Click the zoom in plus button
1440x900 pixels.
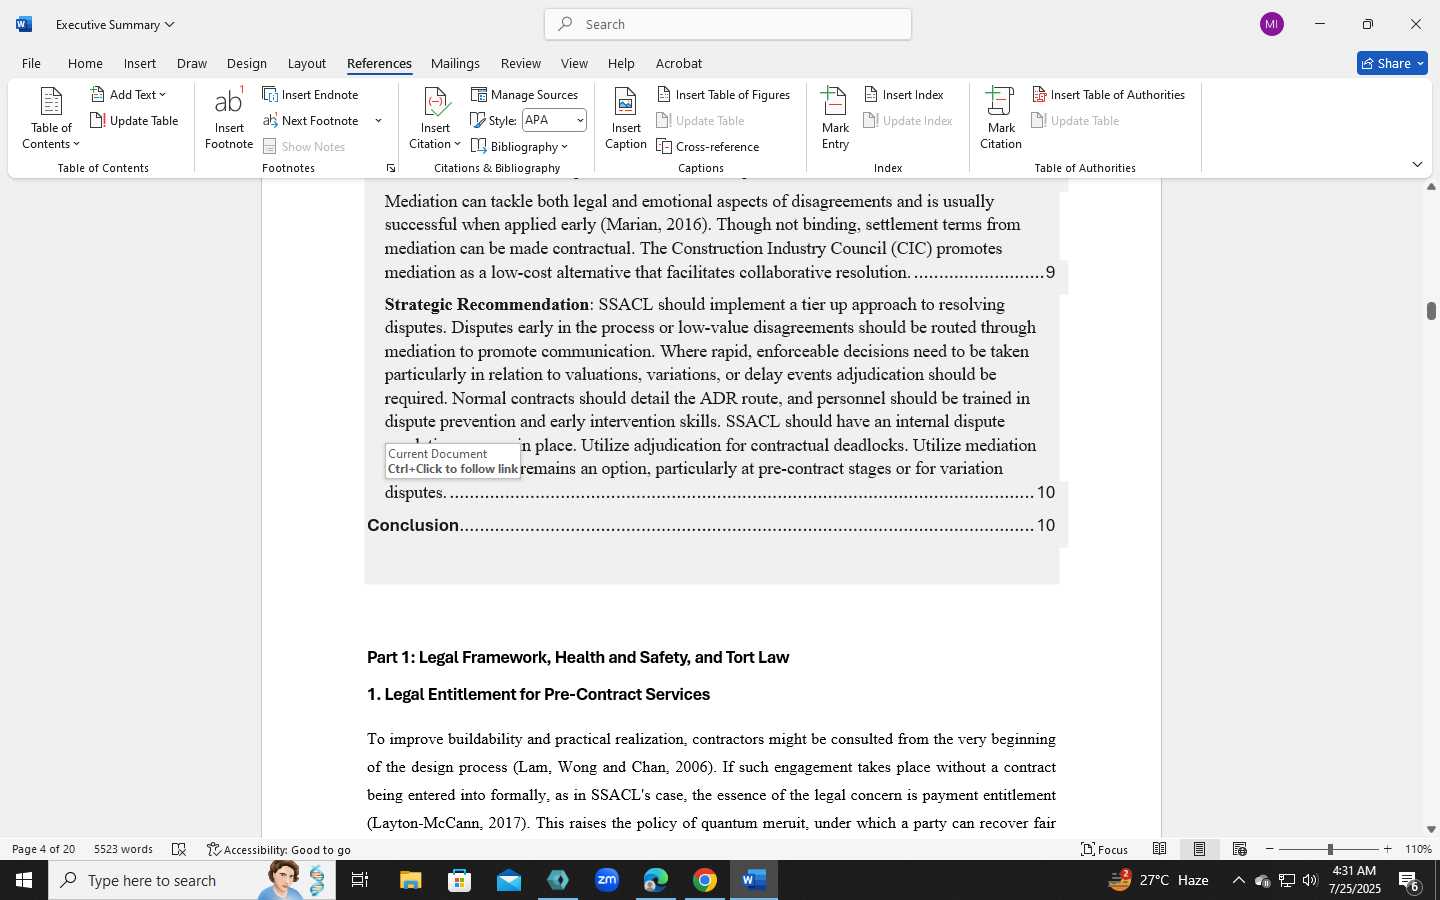click(x=1387, y=849)
